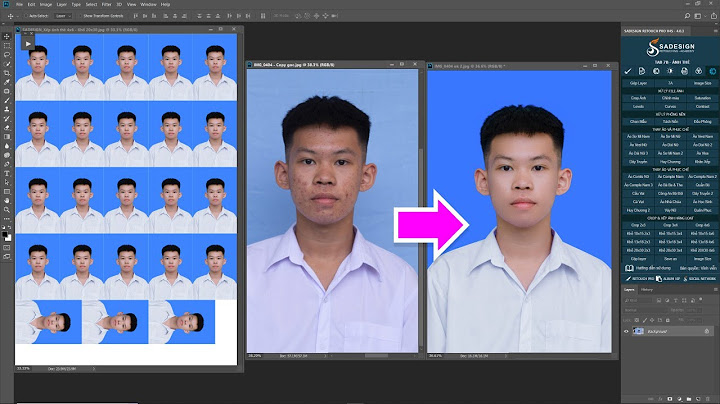Click the play button on contact sheet document

[28, 44]
